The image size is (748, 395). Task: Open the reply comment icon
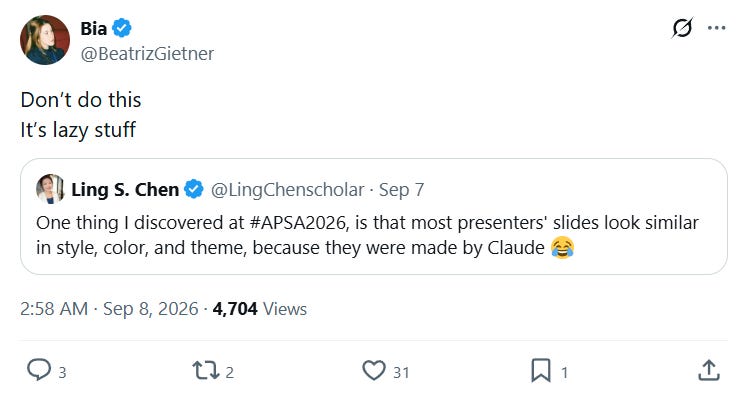tap(39, 370)
